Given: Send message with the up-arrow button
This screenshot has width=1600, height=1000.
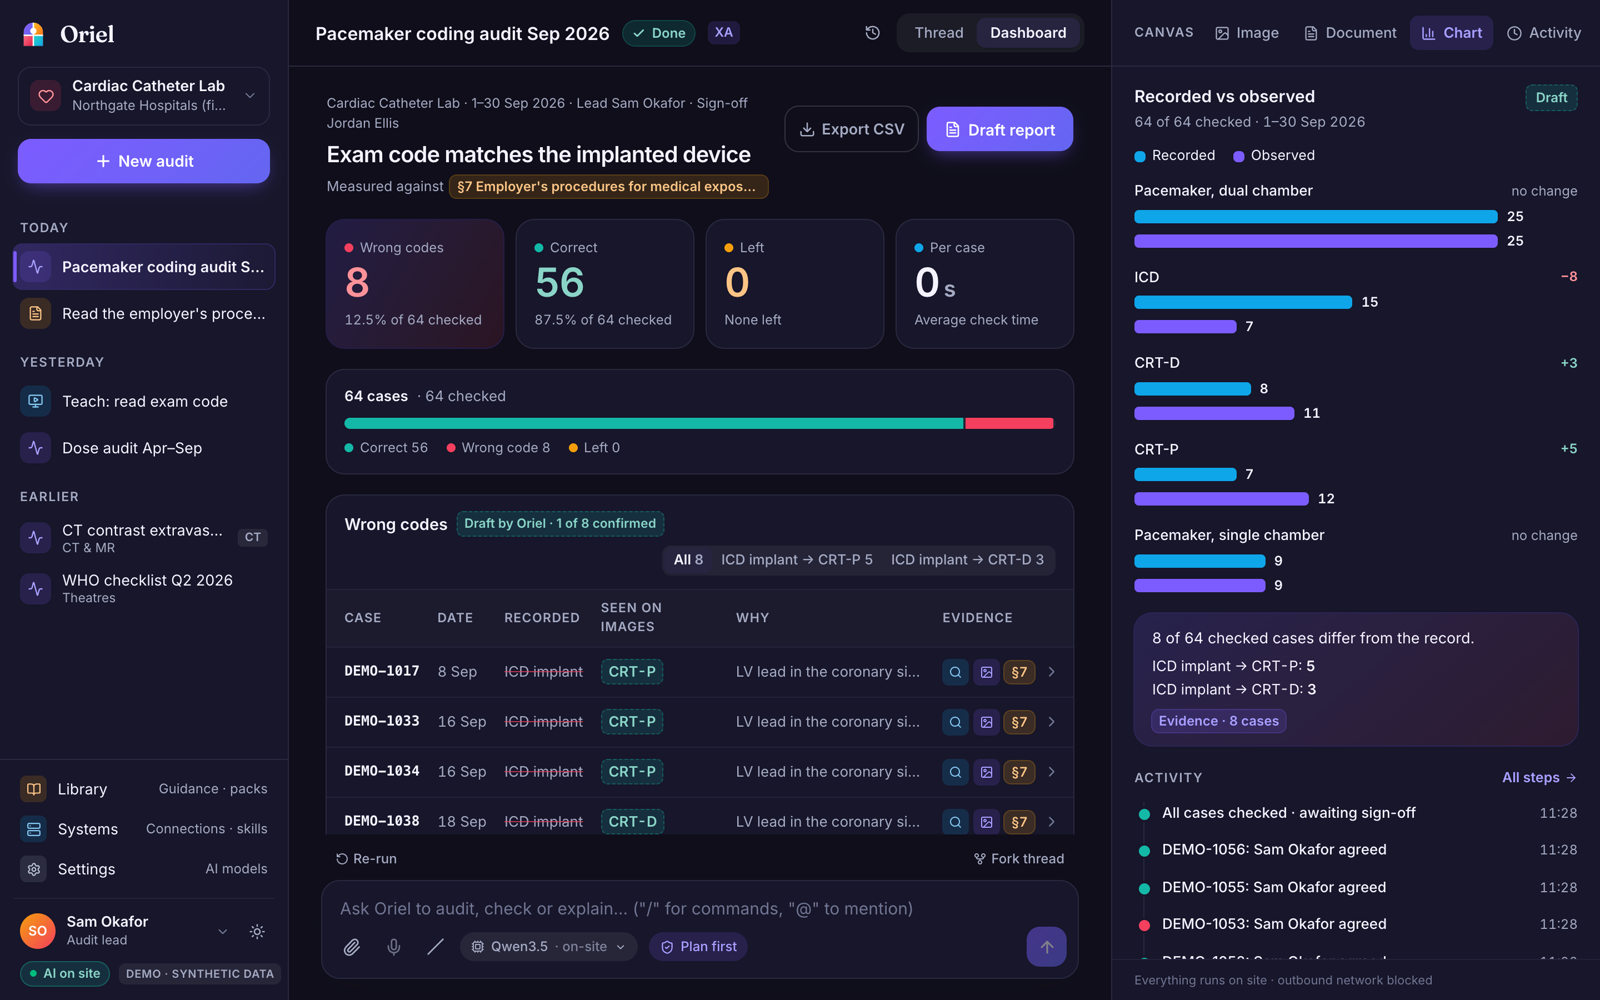Looking at the screenshot, I should pyautogui.click(x=1046, y=947).
